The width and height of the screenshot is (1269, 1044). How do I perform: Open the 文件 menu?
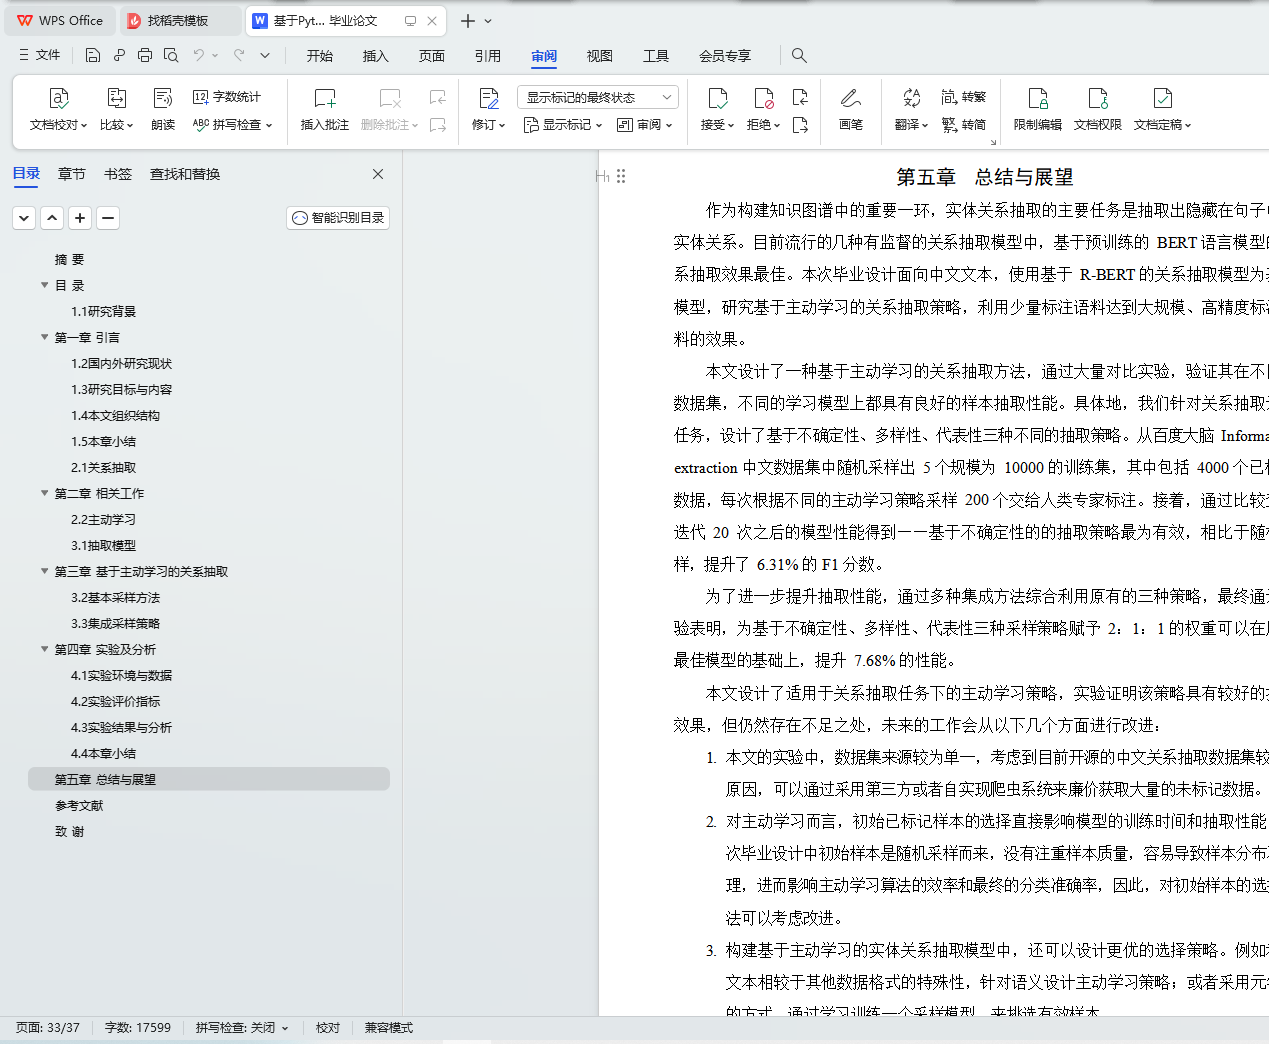point(39,55)
